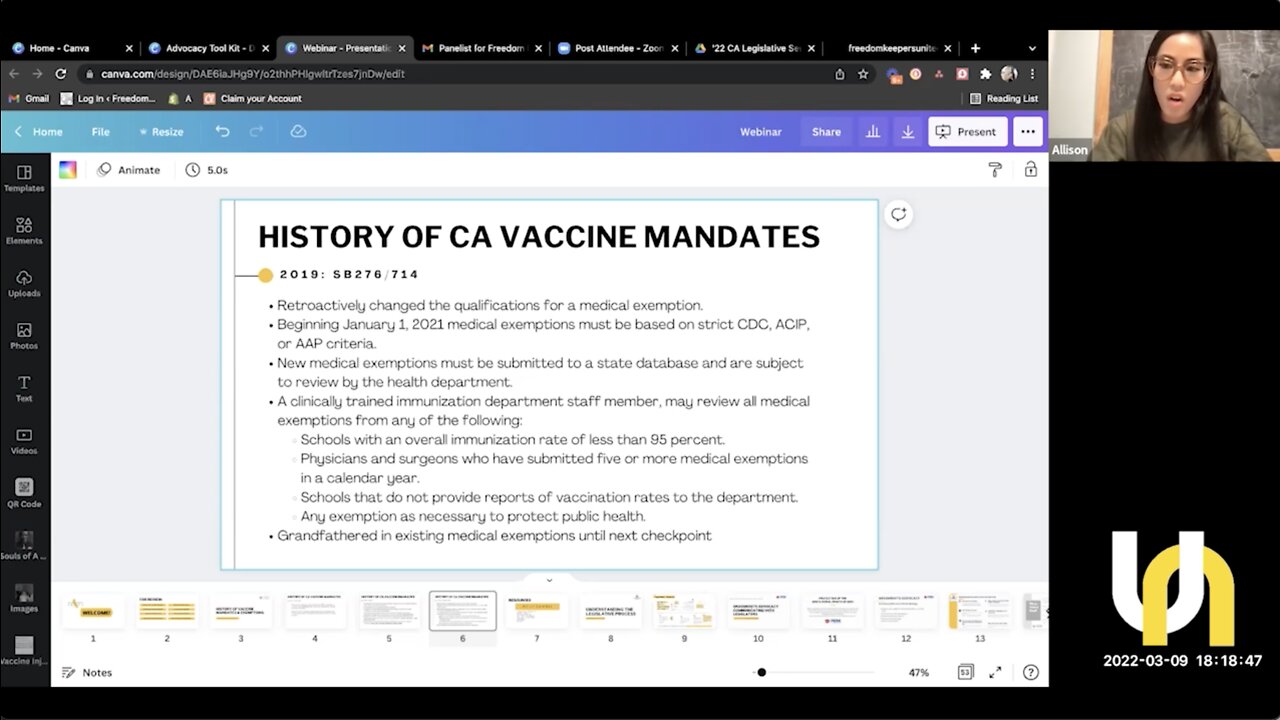Viewport: 1280px width, 720px height.
Task: Click the slide title History of CA Vaccine Mandates
Action: tap(539, 236)
